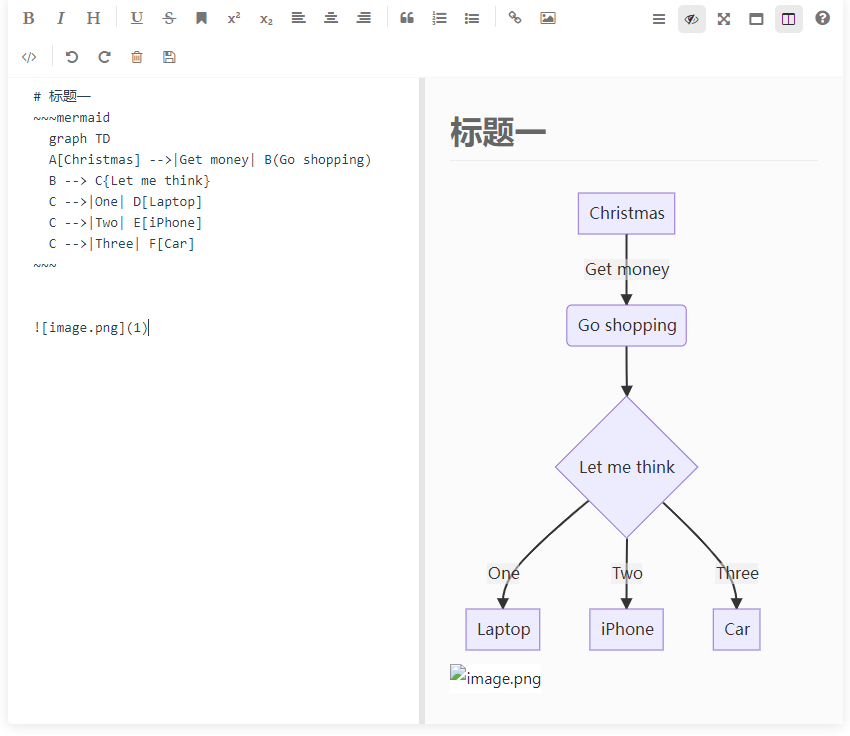Apply italic formatting

[x=61, y=18]
